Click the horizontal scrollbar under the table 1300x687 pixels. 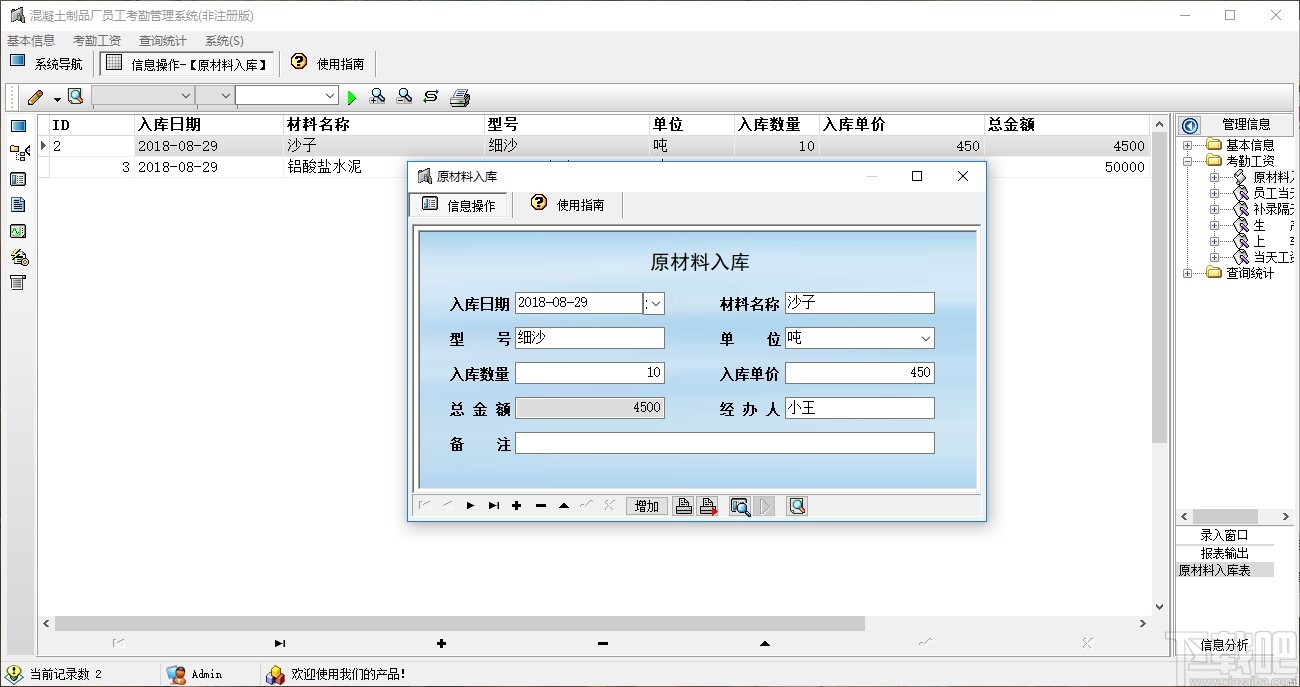[459, 623]
